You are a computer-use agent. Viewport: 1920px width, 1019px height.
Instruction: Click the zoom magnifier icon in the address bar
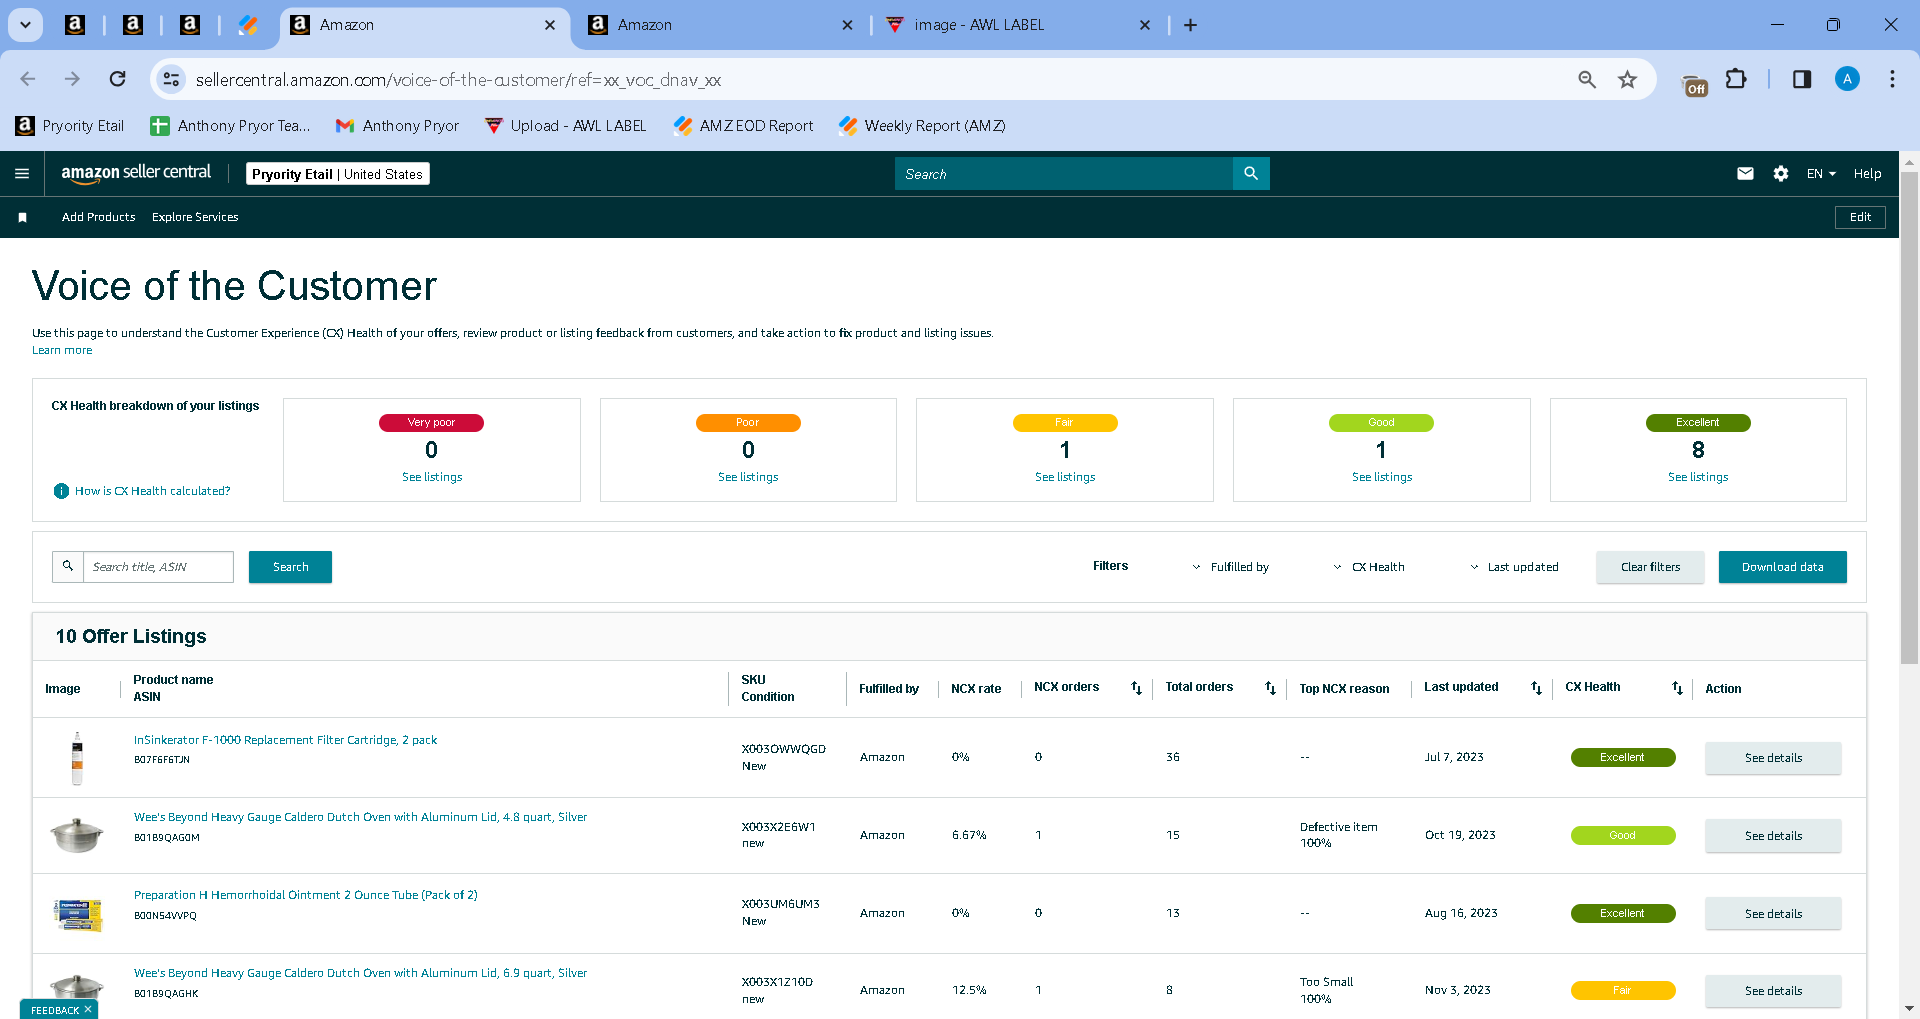pos(1587,79)
